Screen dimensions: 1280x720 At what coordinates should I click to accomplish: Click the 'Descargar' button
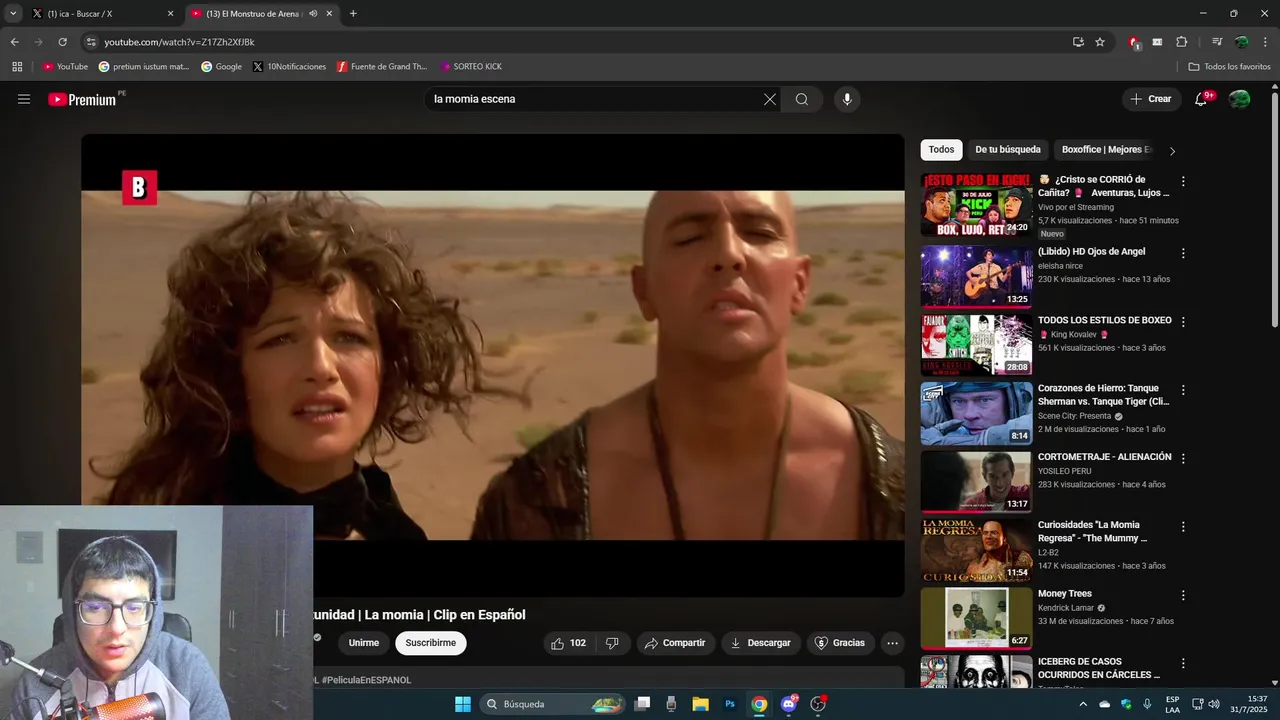pos(761,643)
